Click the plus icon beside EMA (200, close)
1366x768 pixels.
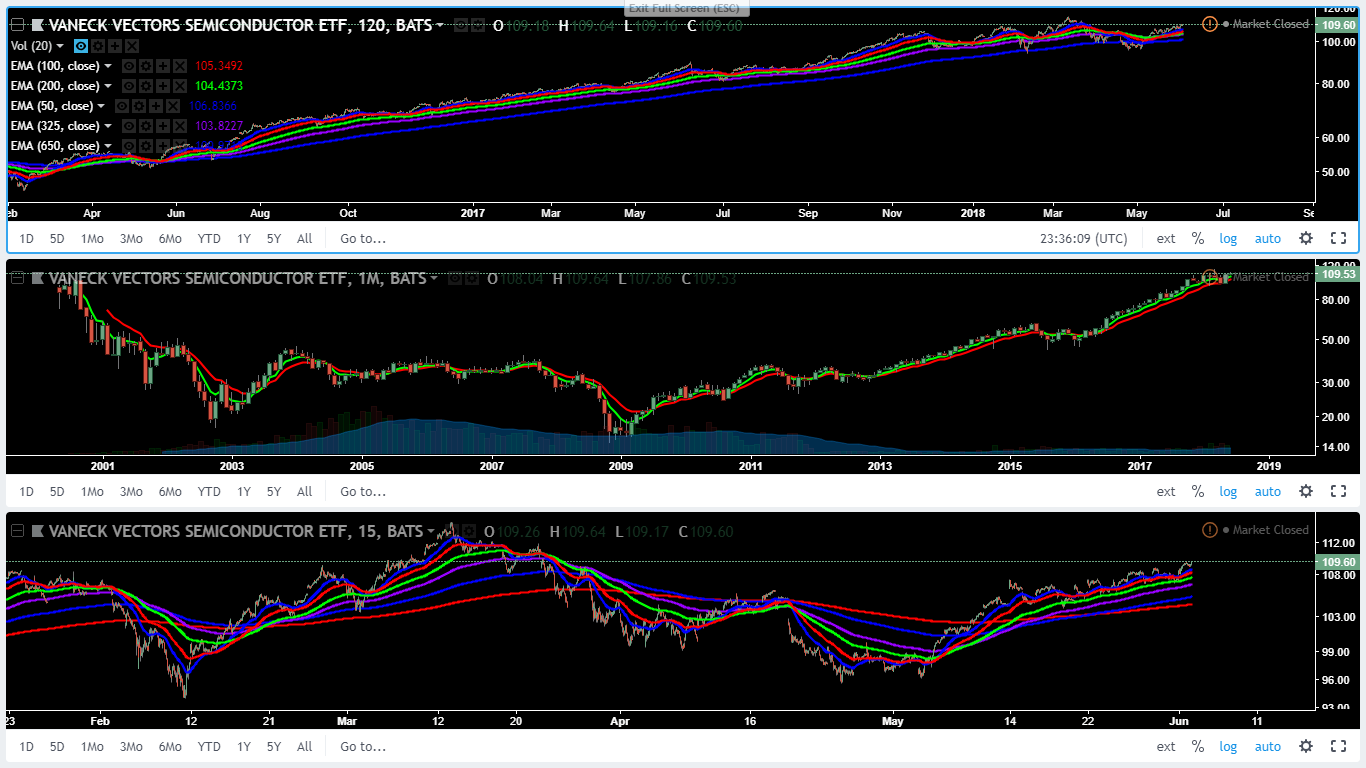click(x=162, y=86)
